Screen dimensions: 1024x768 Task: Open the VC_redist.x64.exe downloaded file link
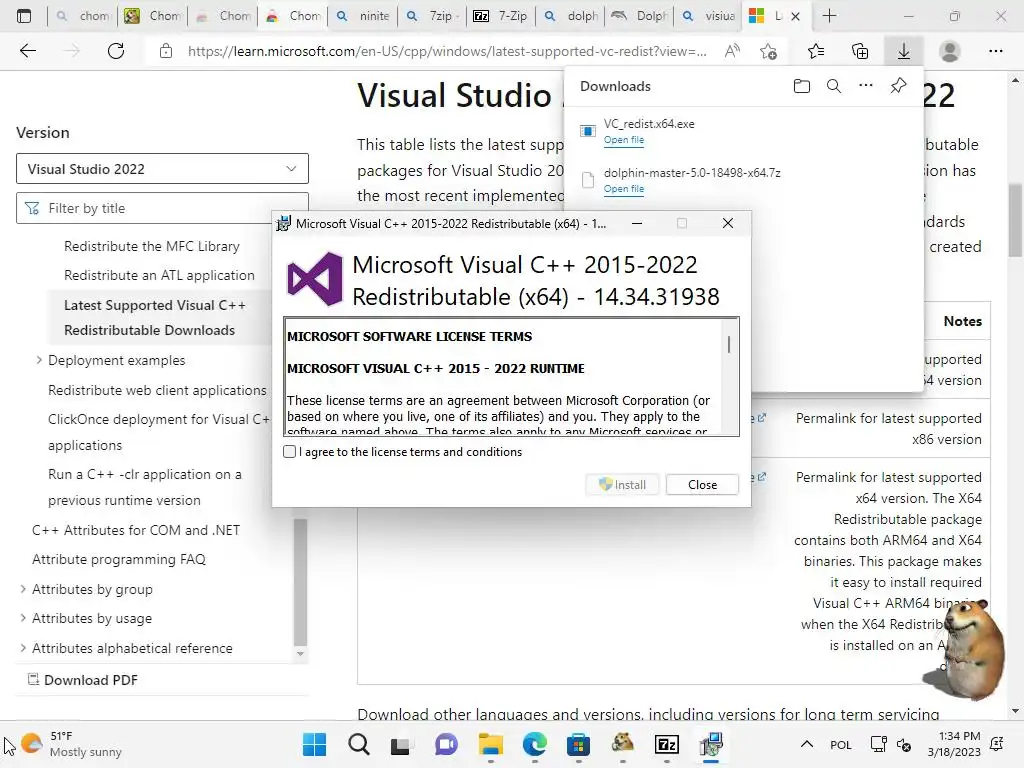624,140
